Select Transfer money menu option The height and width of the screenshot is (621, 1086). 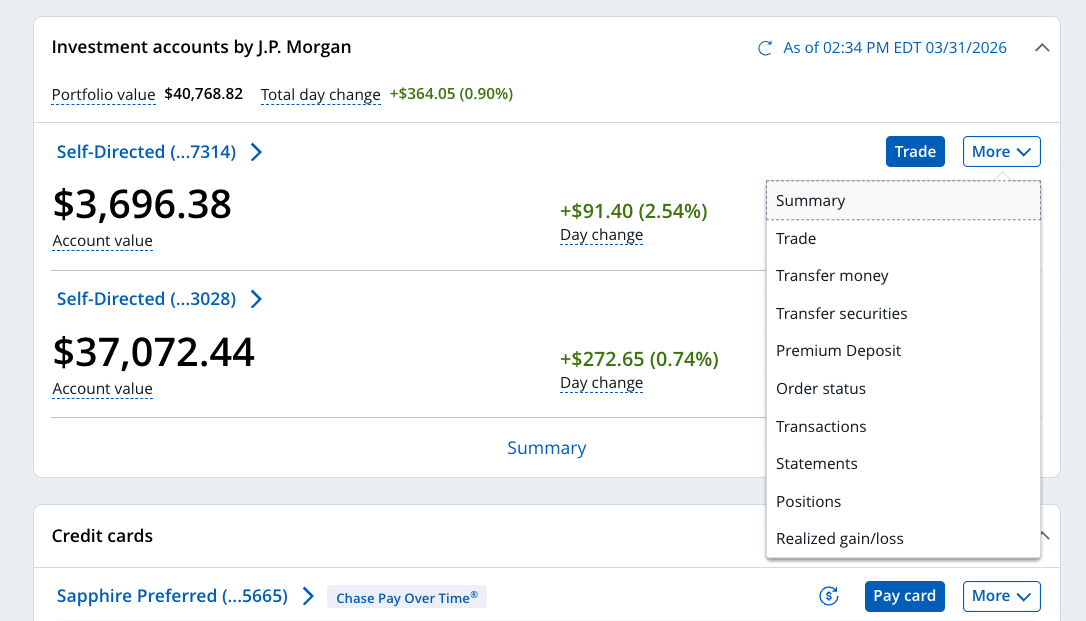(903, 276)
